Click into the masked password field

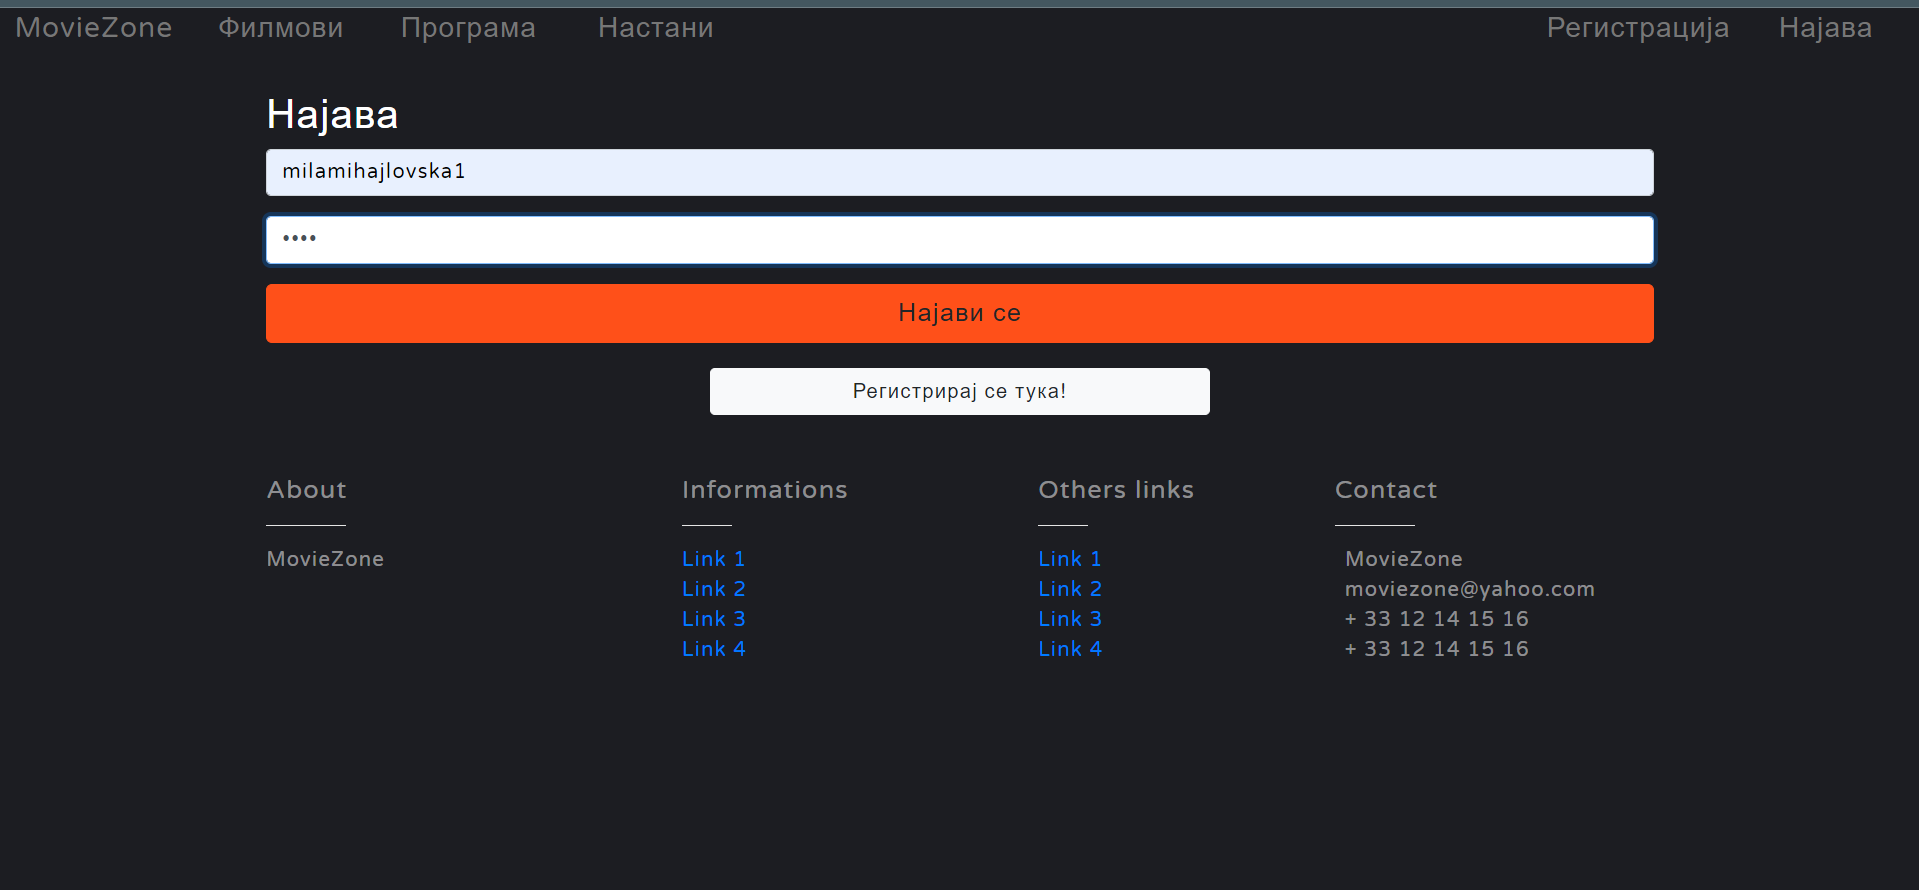[x=959, y=240]
